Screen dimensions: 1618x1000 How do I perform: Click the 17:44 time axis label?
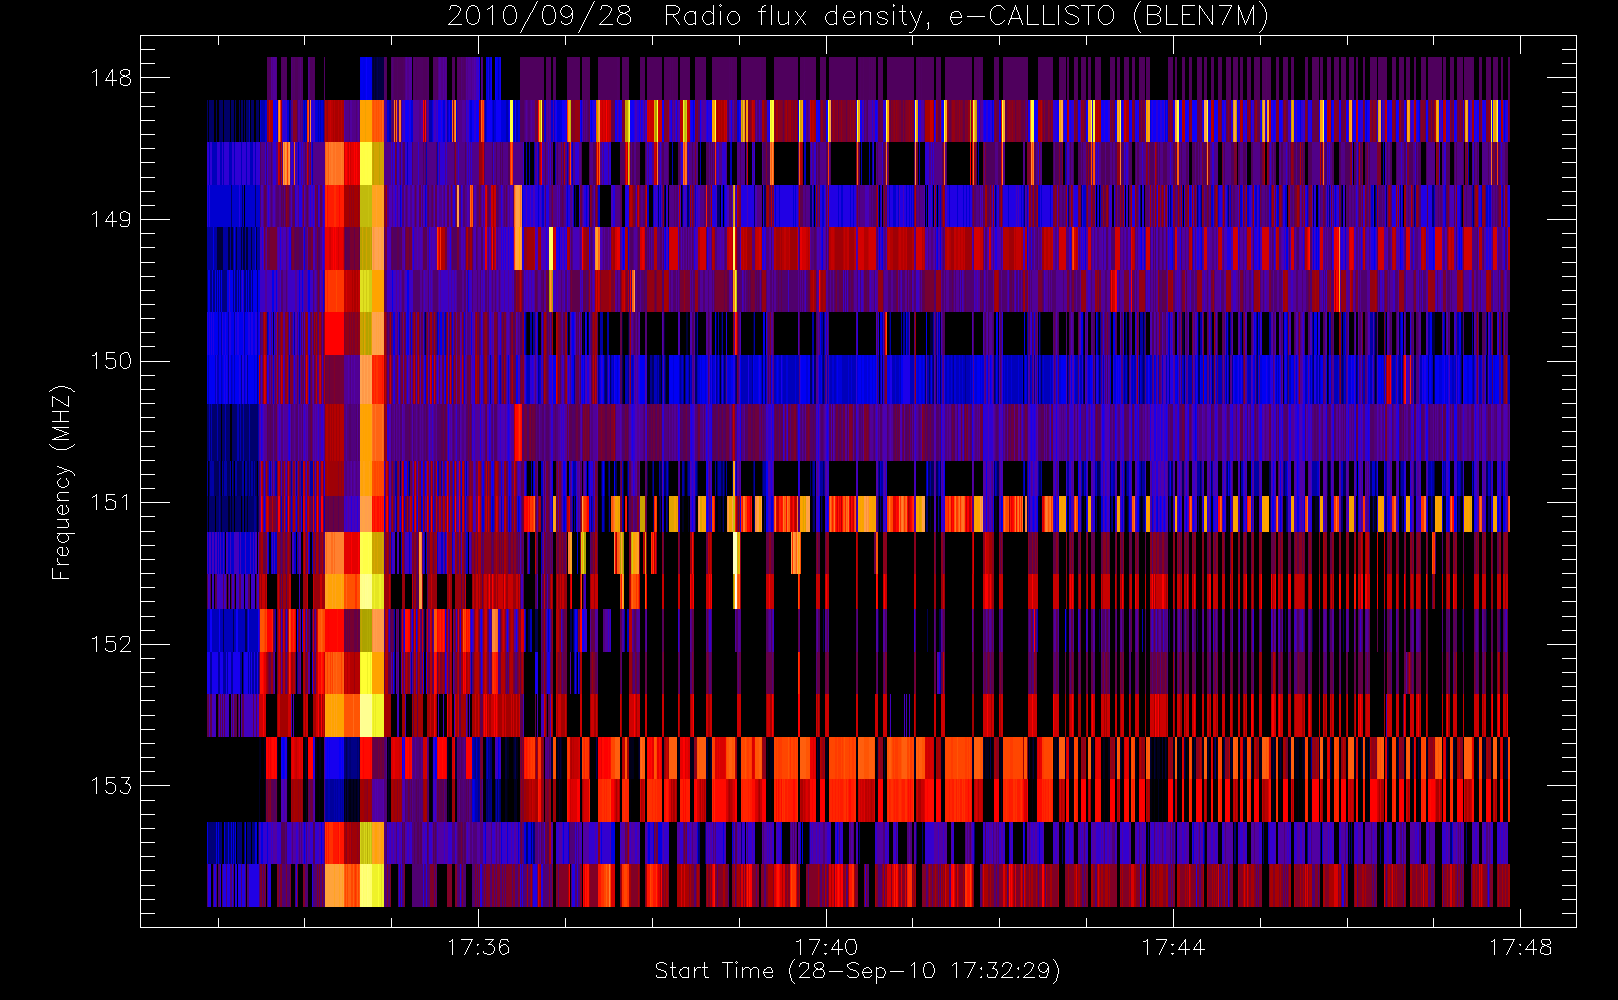(x=1173, y=947)
